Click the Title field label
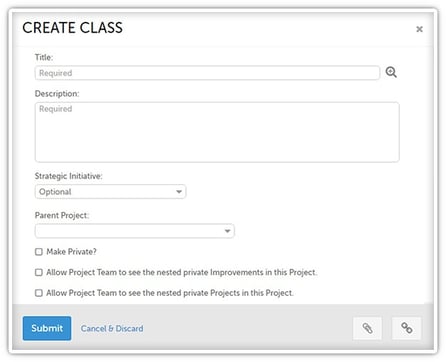Screen dimensions: 446x362 [44, 57]
